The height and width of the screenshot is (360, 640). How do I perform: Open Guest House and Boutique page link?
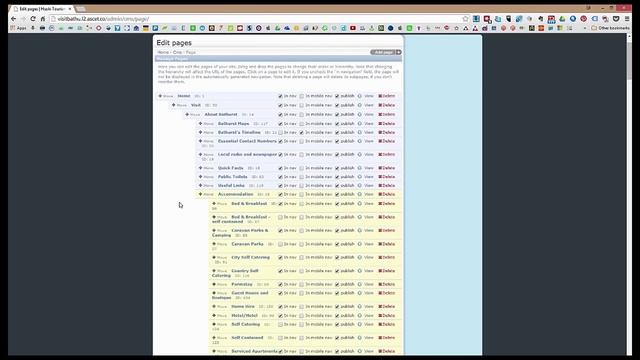click(240, 295)
